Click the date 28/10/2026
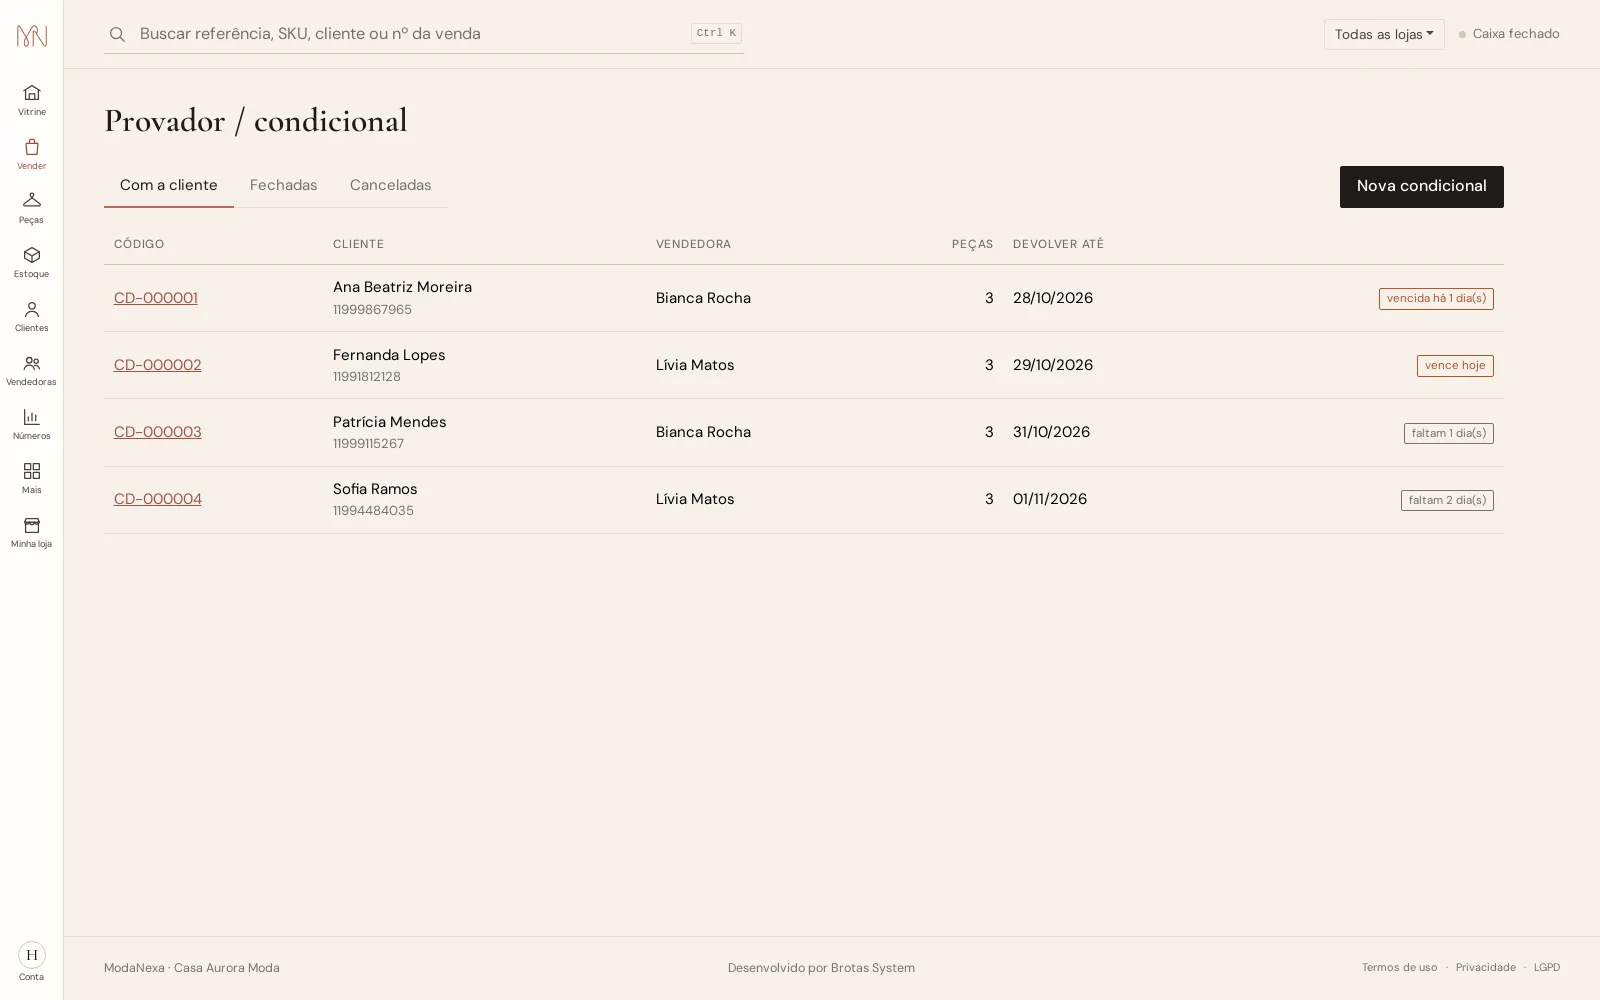Viewport: 1600px width, 1000px height. click(1053, 298)
